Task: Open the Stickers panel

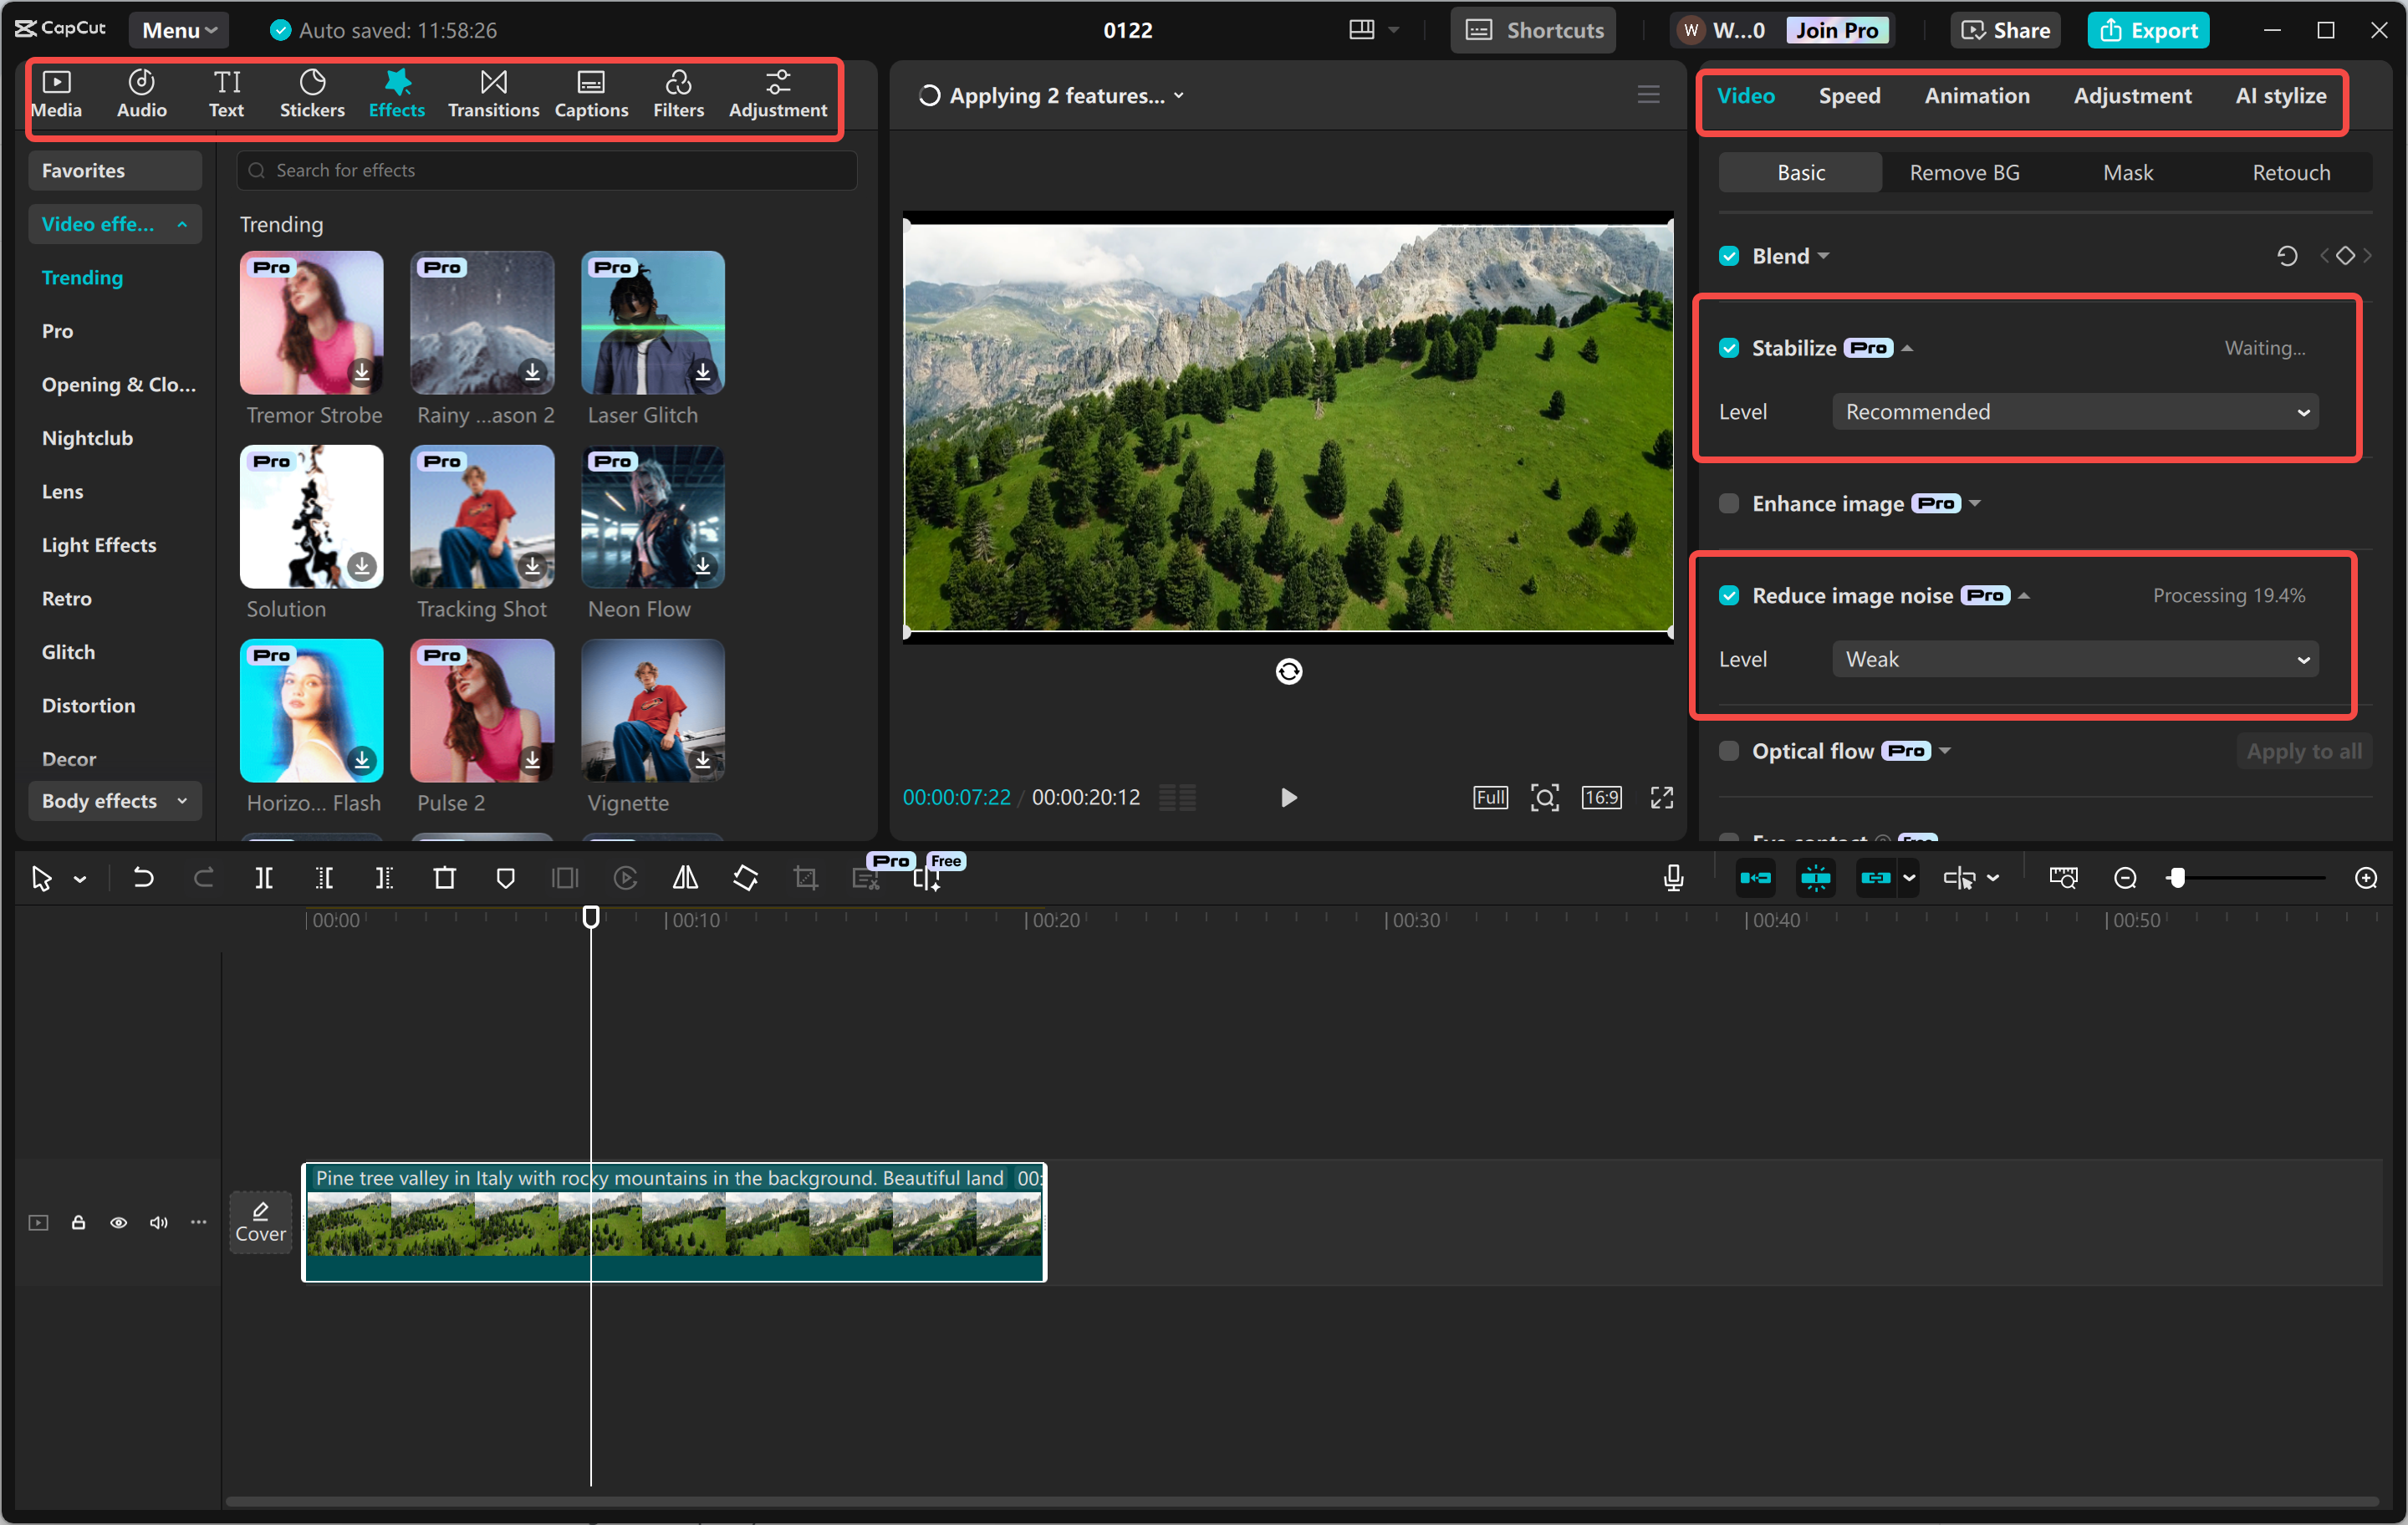Action: tap(312, 94)
